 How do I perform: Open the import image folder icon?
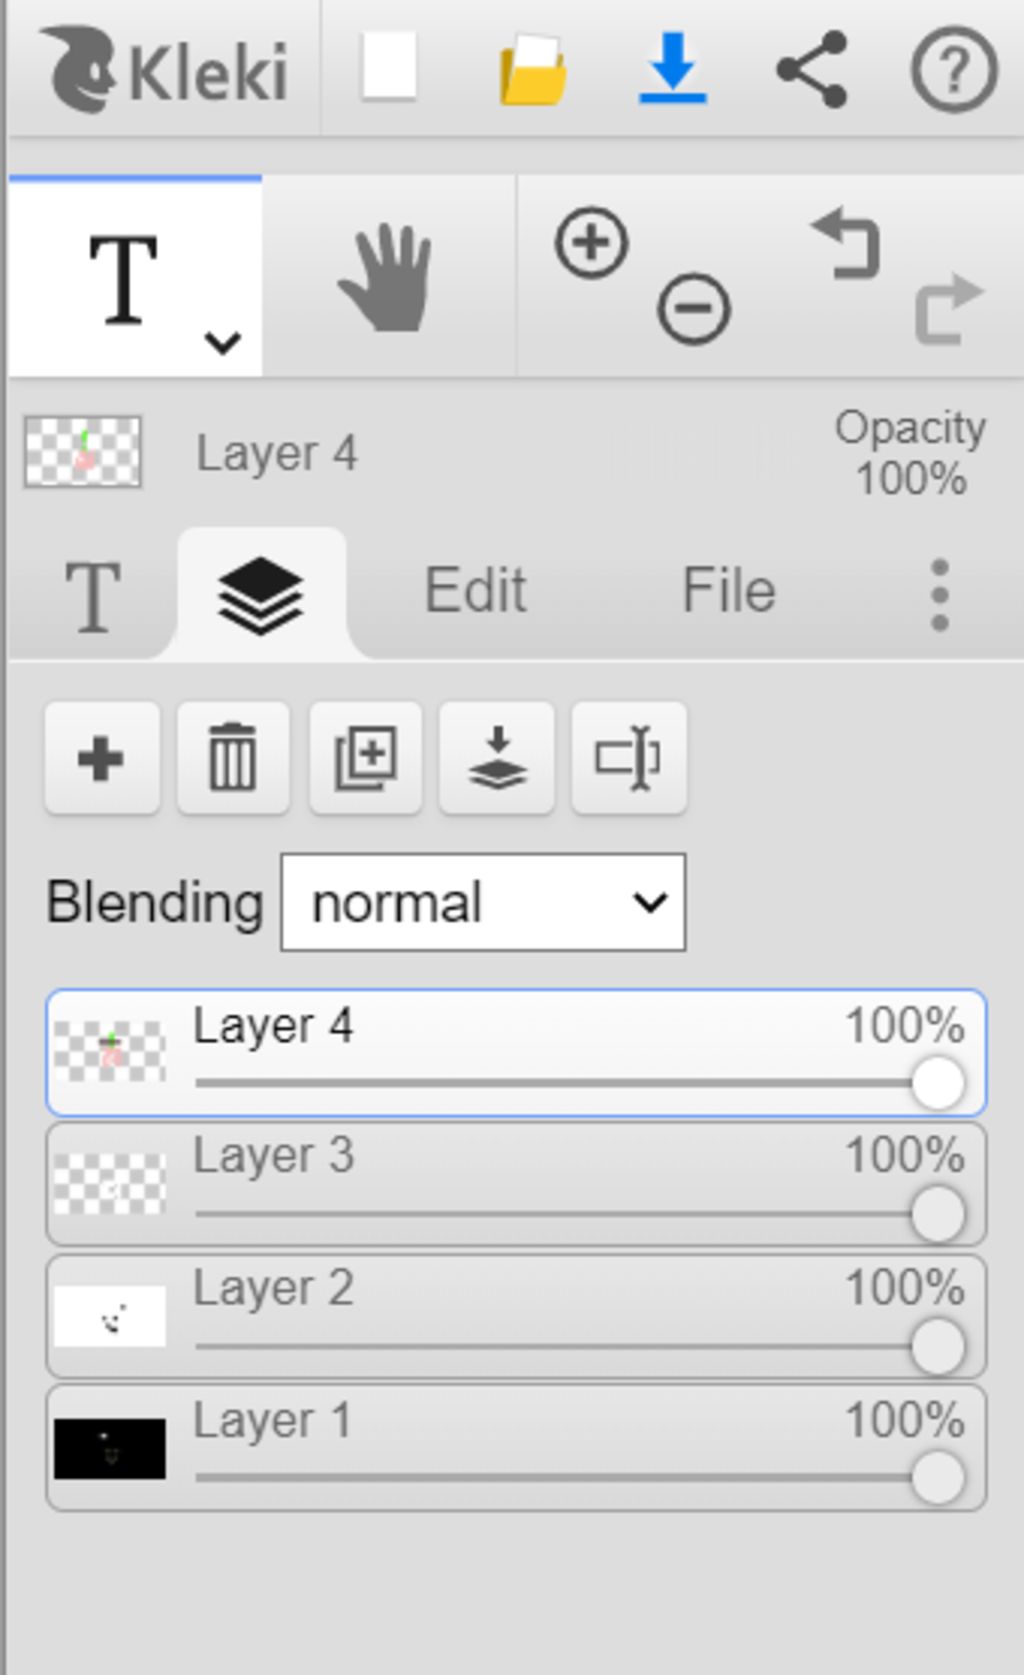(x=533, y=69)
